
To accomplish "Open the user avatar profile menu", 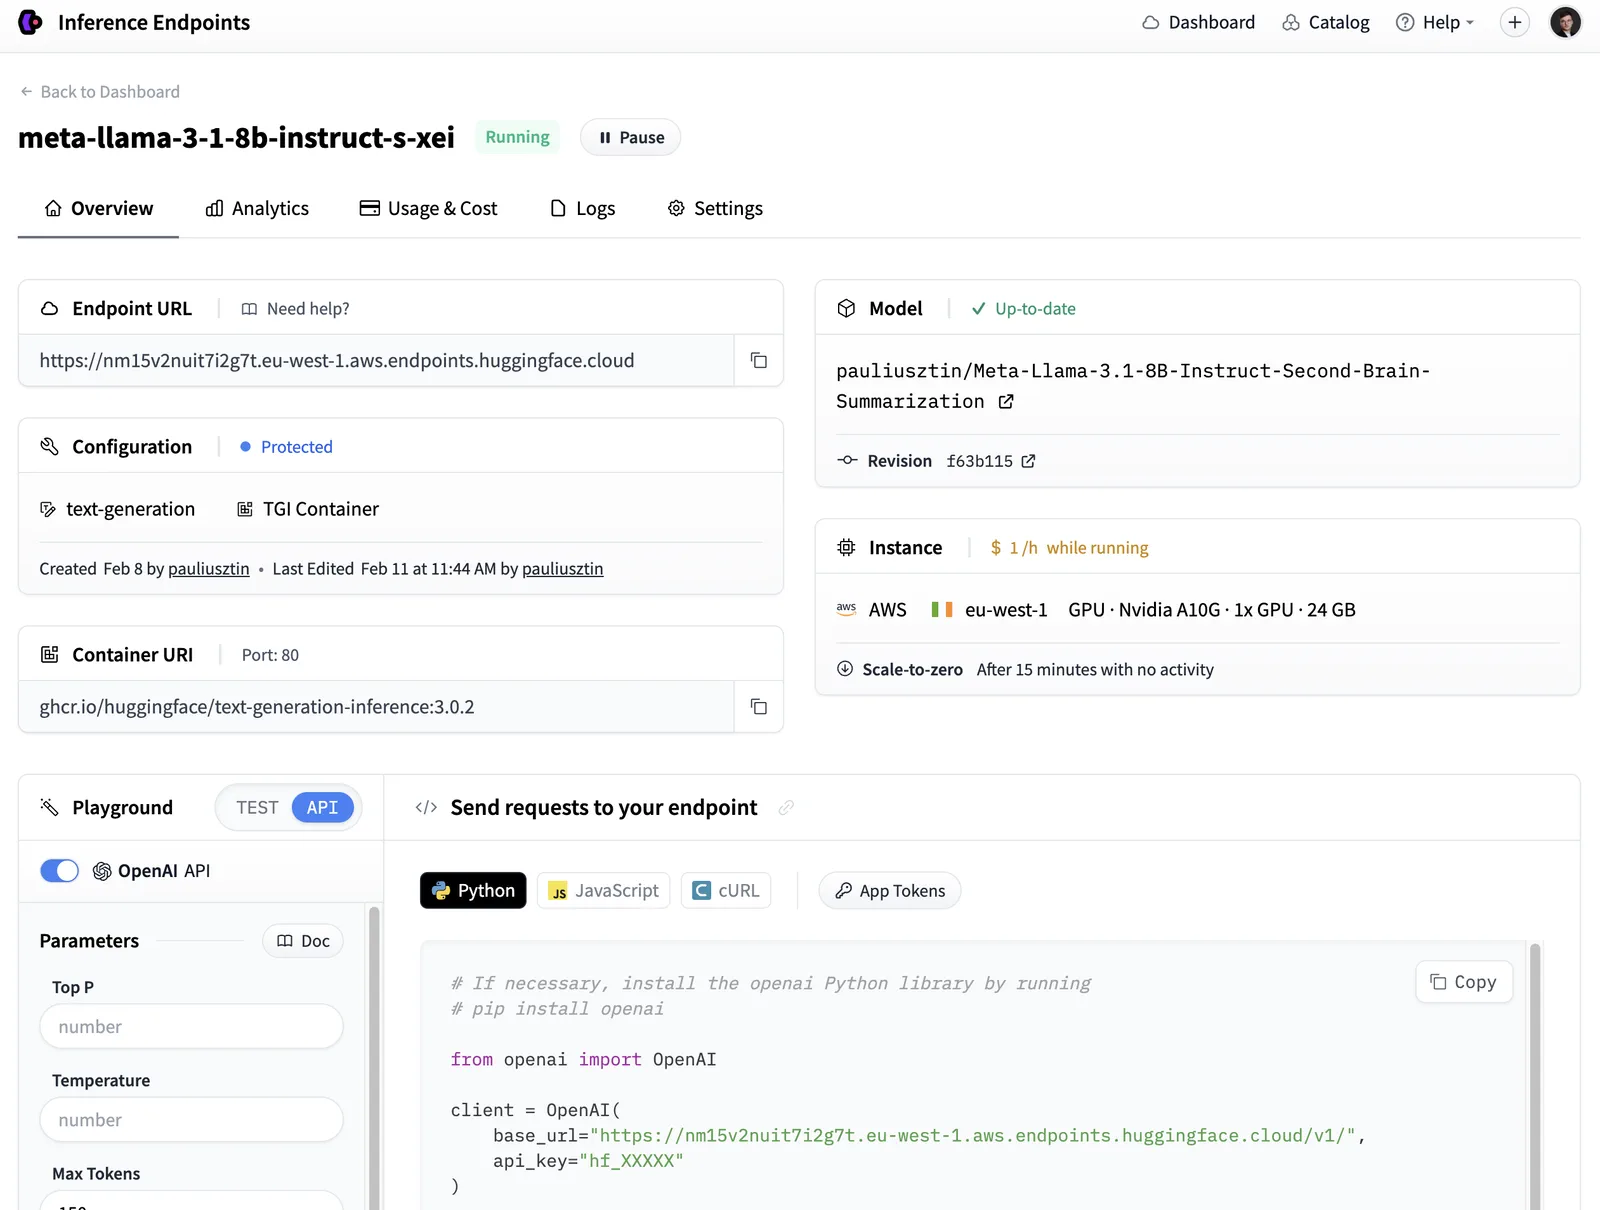I will 1565,22.
